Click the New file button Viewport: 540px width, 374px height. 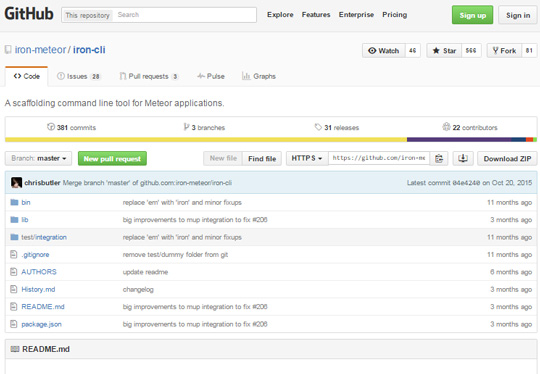[x=223, y=158]
